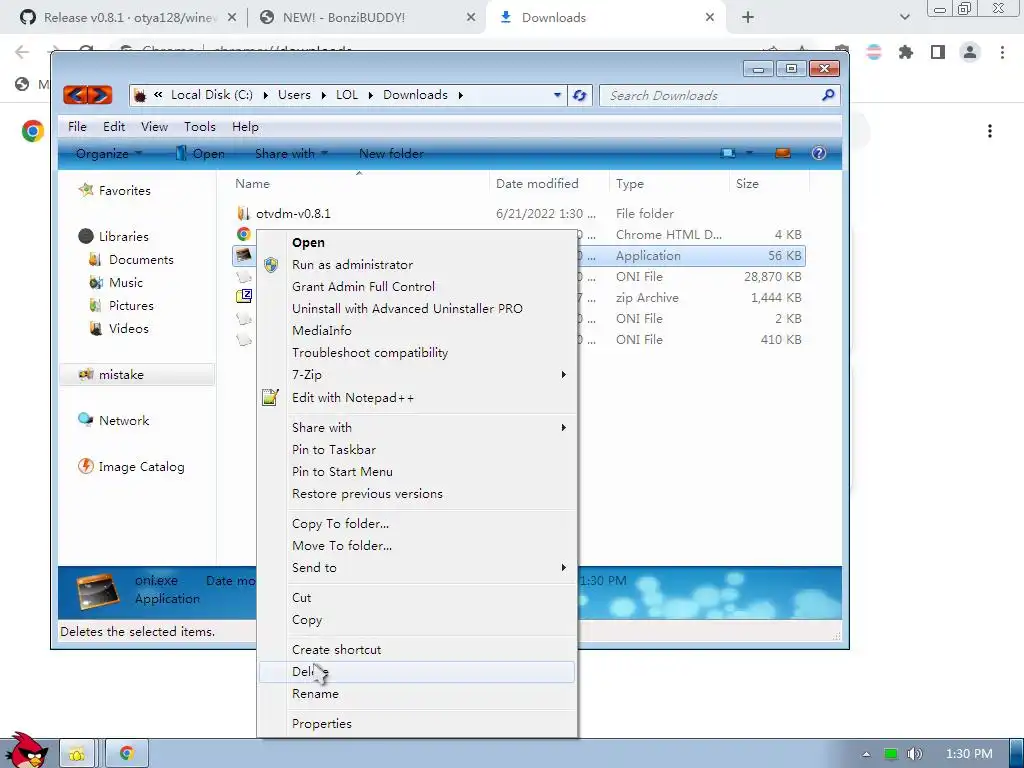Toggle the preview pane icon
The image size is (1024, 768).
(782, 153)
